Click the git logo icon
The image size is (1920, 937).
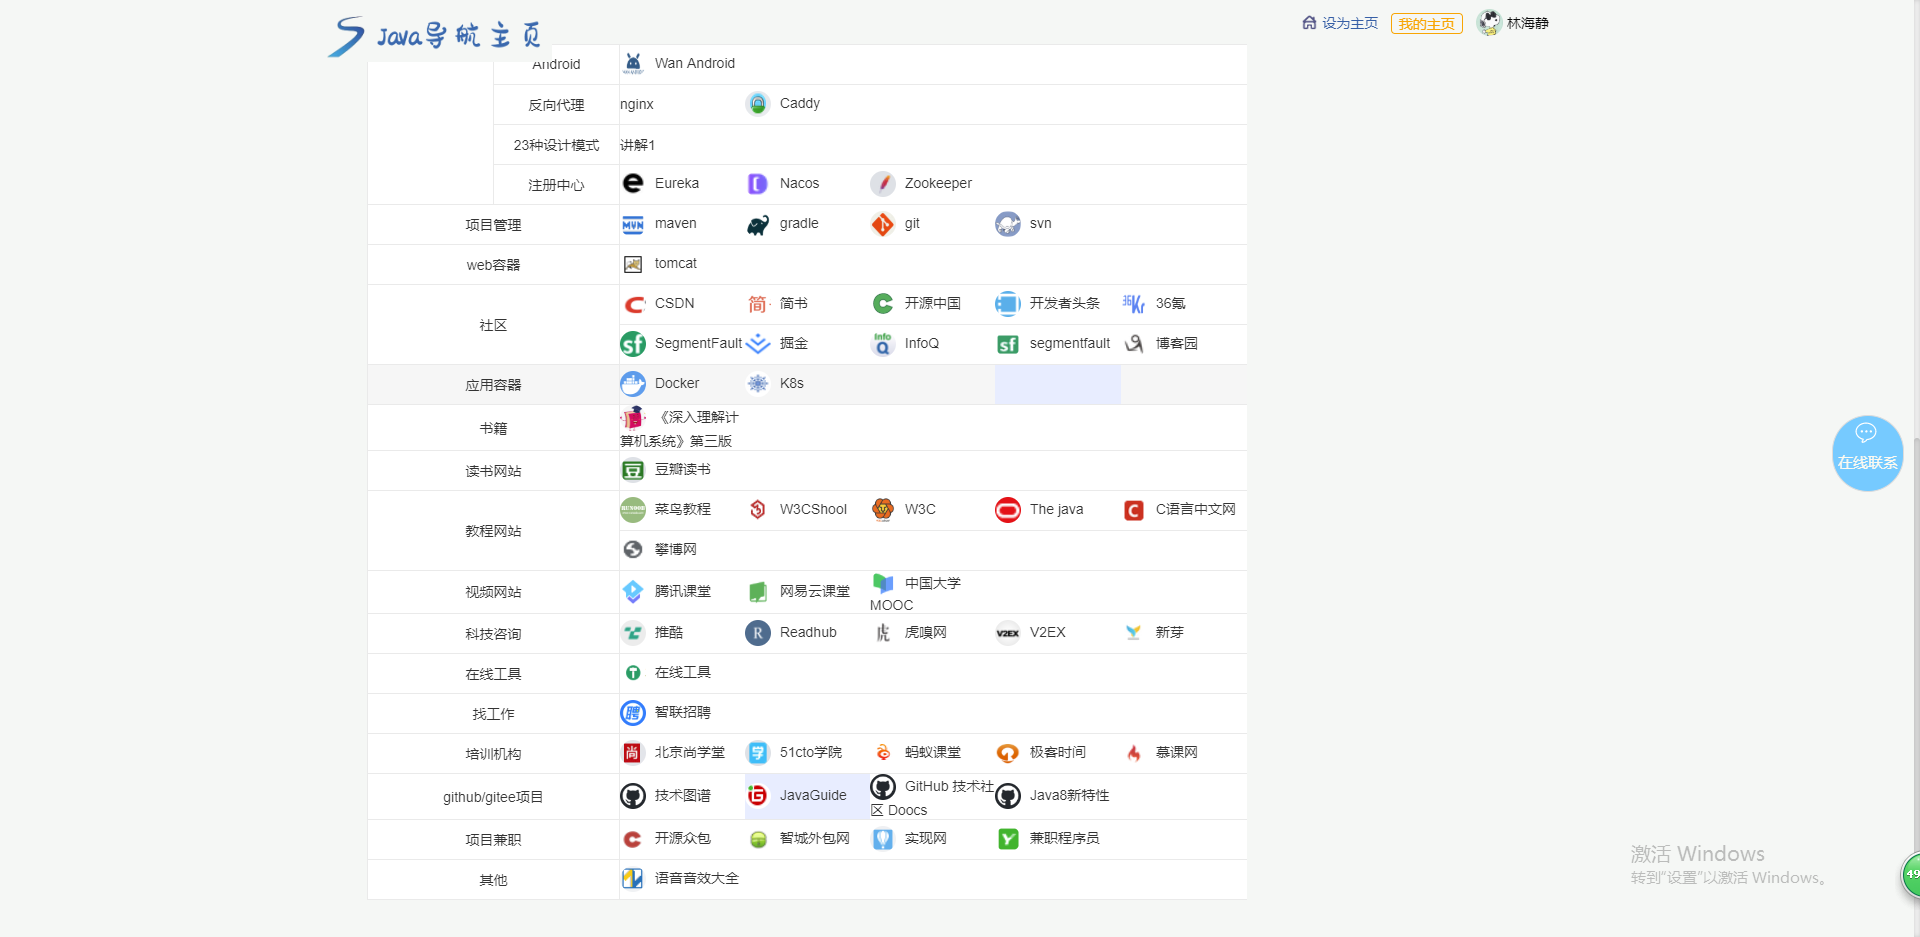(x=883, y=224)
